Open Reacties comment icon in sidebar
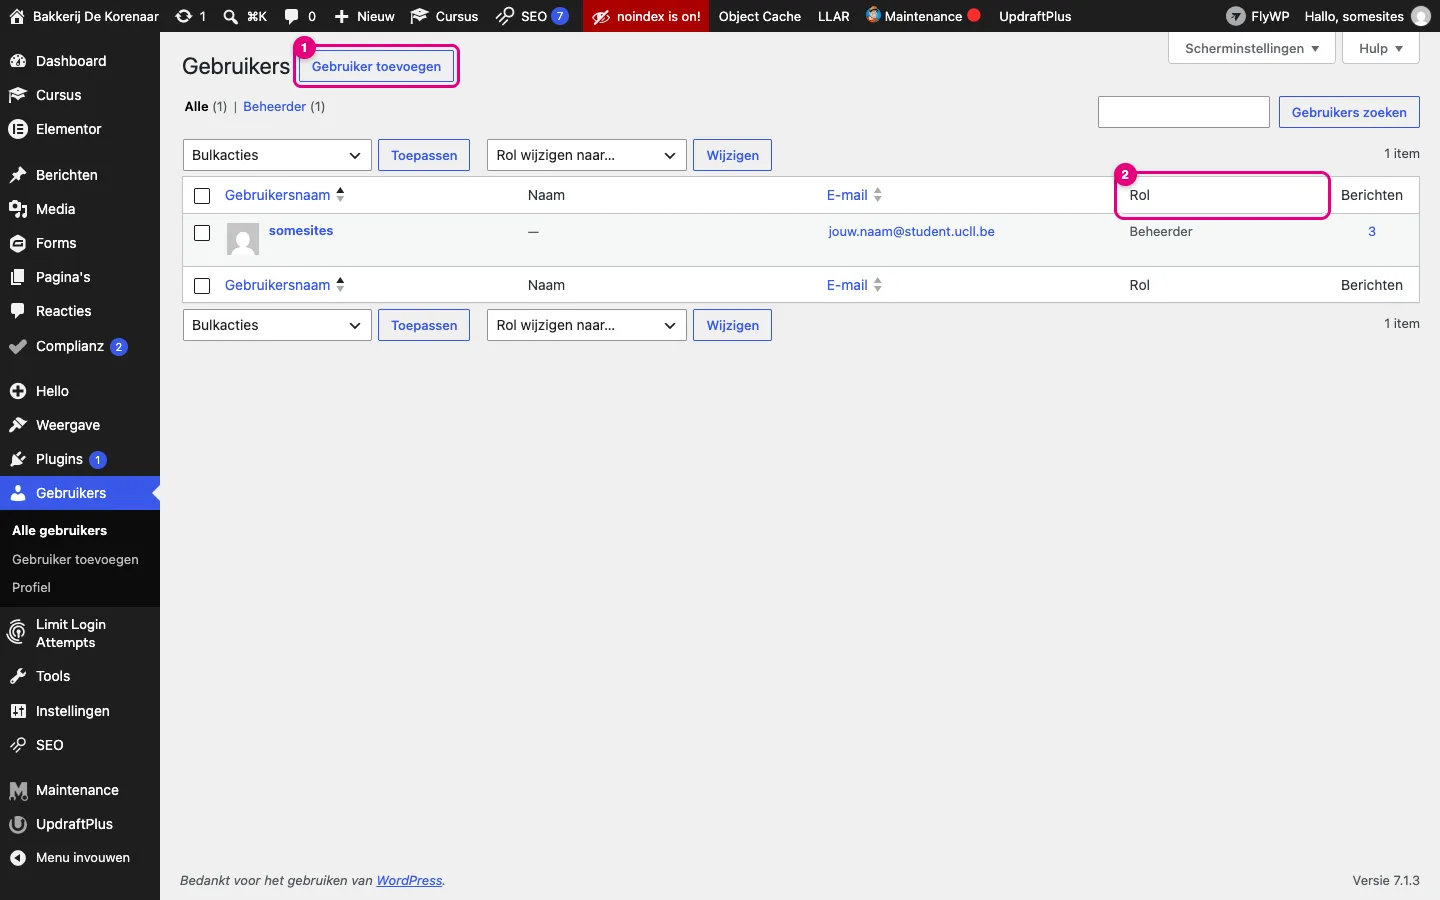 pos(18,311)
